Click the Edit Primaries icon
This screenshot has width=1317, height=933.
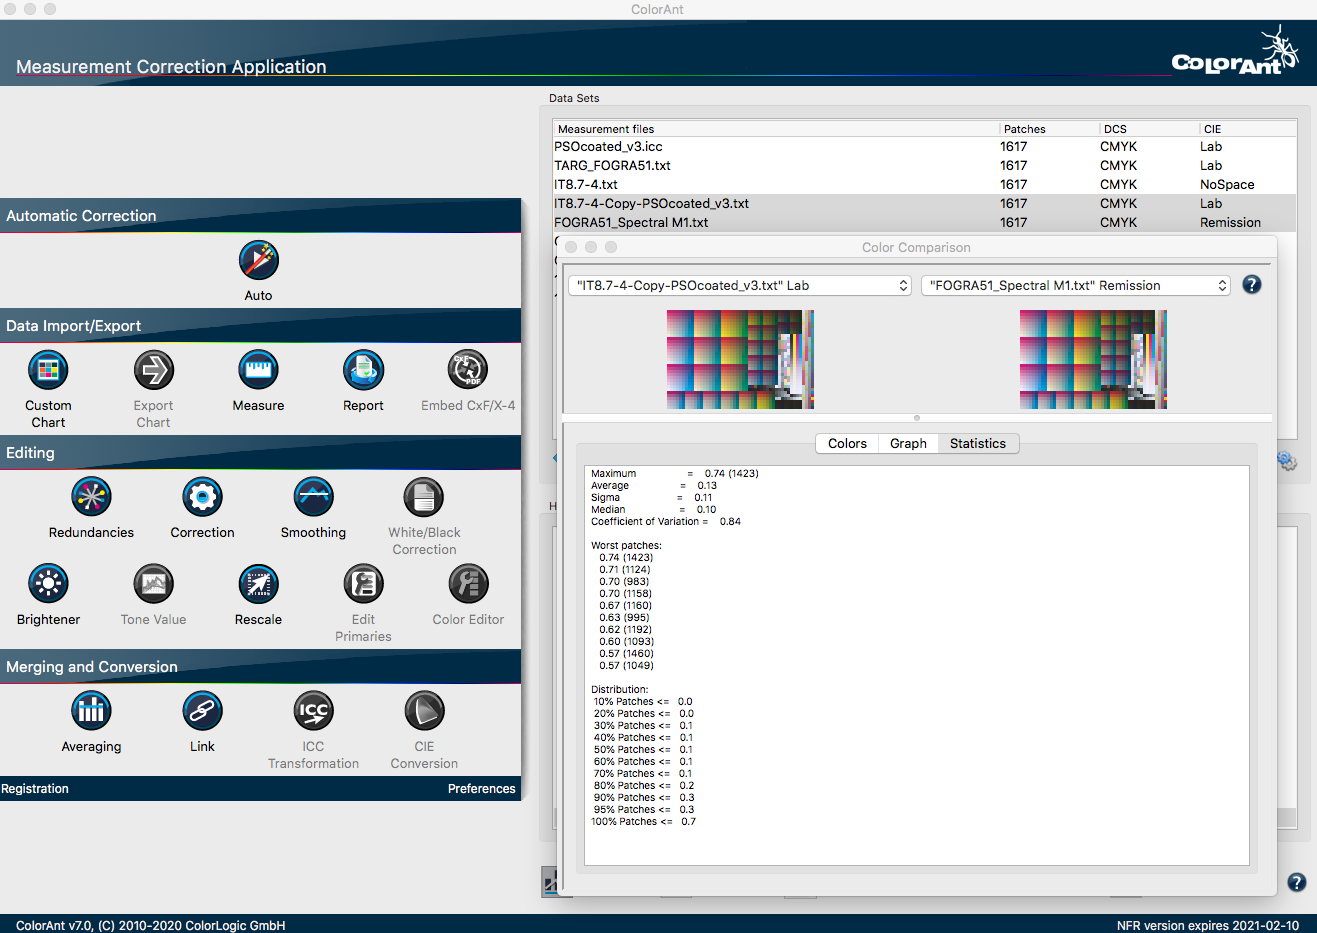(363, 584)
